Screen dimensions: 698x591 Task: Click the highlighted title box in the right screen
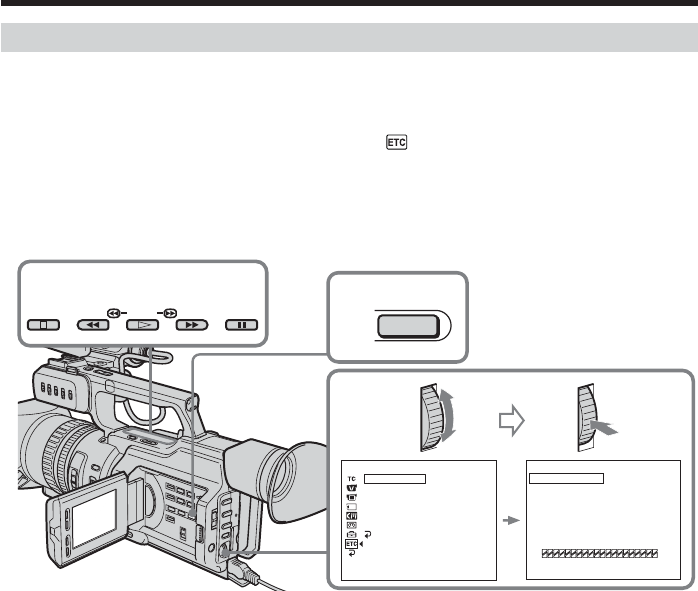point(566,478)
